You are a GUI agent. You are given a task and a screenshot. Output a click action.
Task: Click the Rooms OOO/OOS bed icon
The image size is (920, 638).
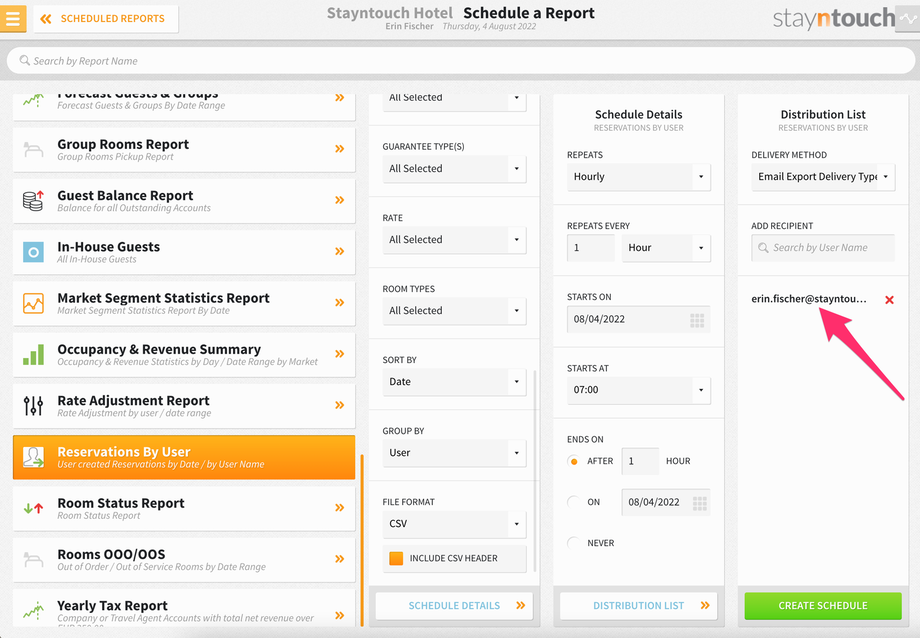(x=33, y=559)
